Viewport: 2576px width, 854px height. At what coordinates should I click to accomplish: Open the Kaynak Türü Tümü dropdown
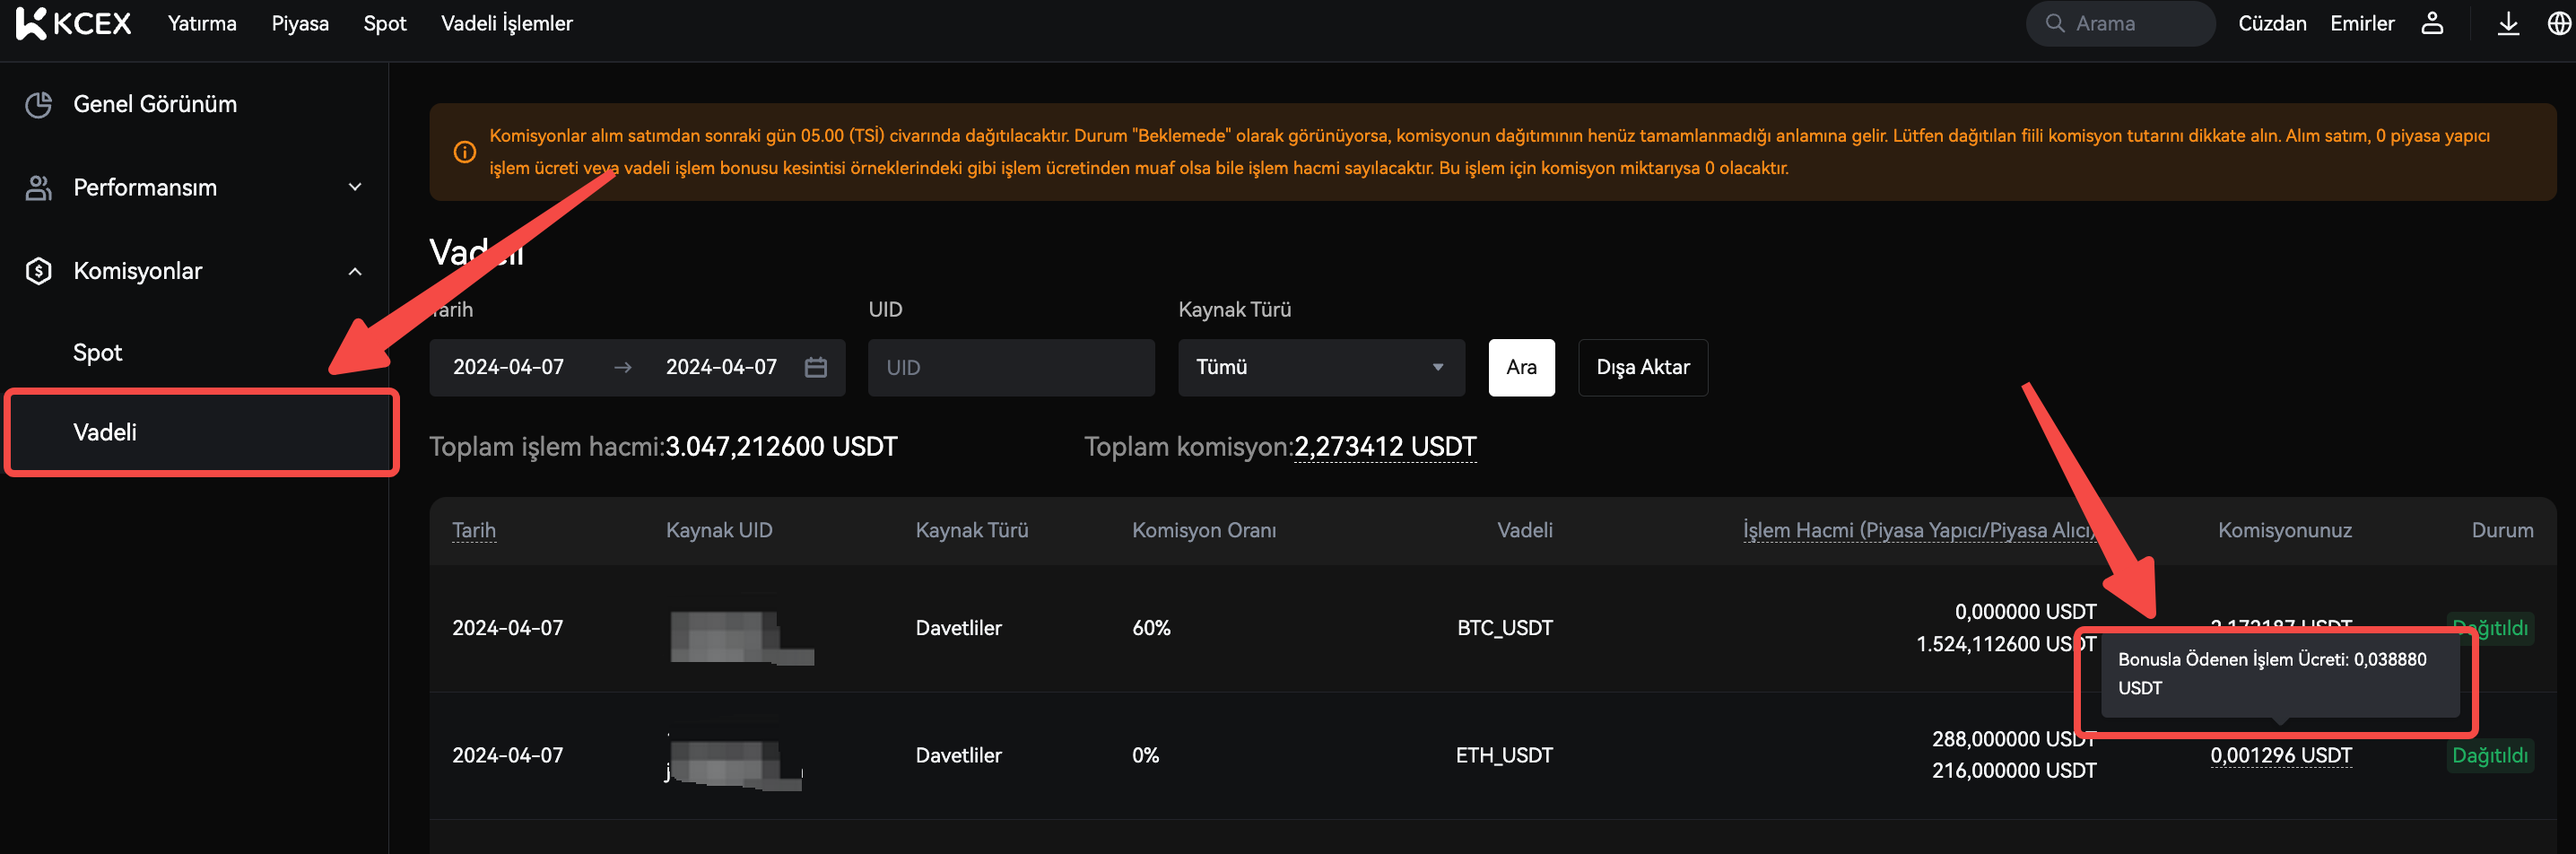[1320, 367]
